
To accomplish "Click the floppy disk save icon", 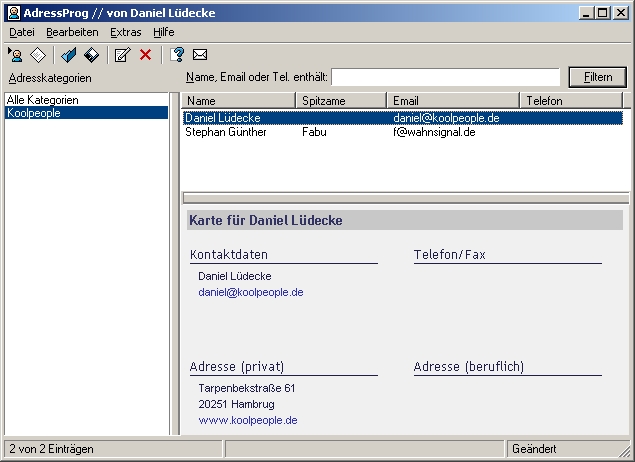I will (x=91, y=55).
